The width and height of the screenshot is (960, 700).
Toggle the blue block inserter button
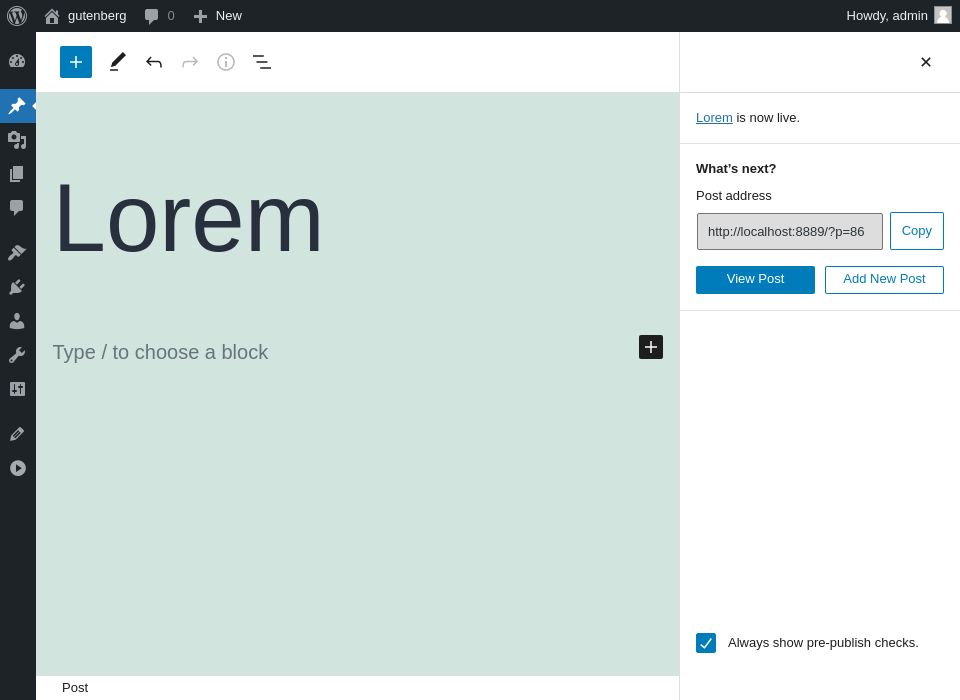click(76, 62)
